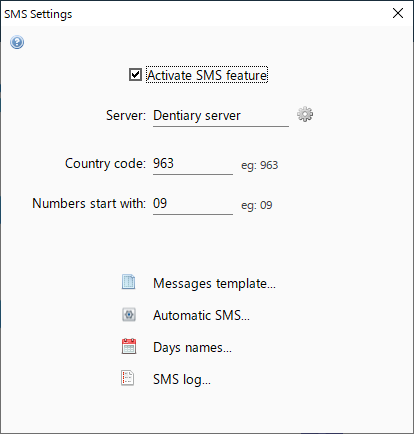Close the SMS Settings window
414x434 pixels.
click(x=398, y=13)
